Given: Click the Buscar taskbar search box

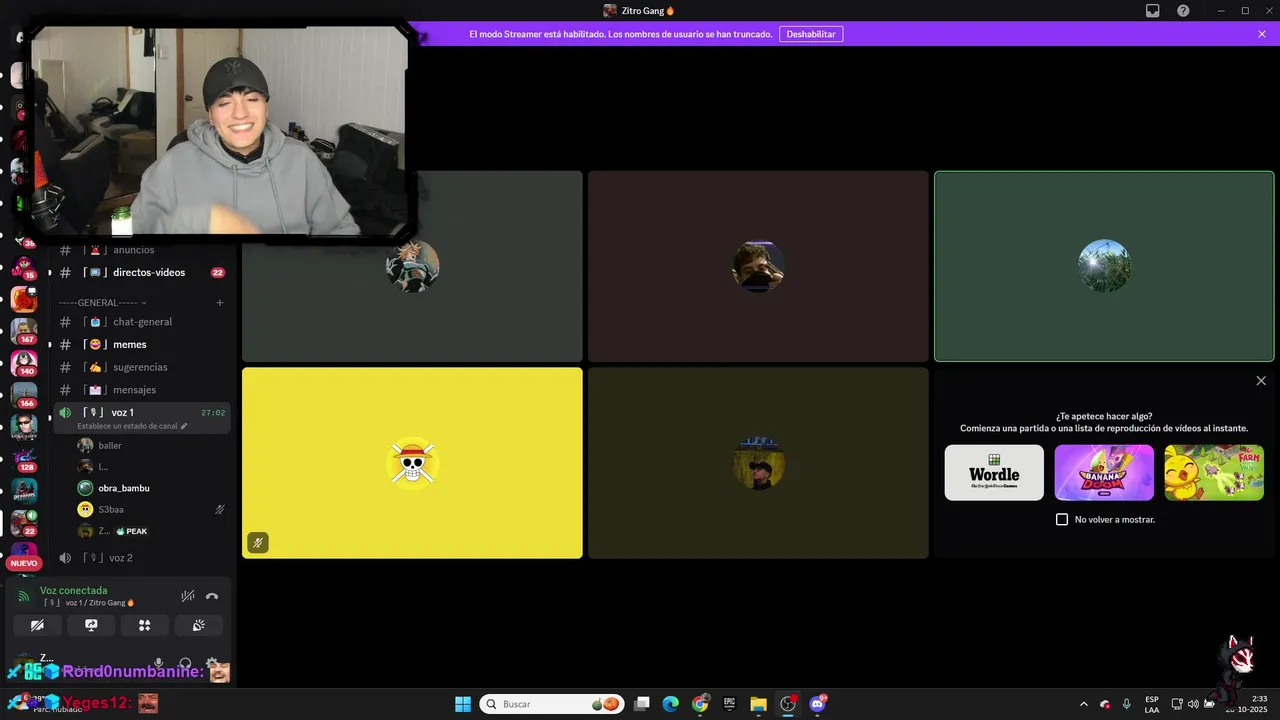Looking at the screenshot, I should coord(552,704).
